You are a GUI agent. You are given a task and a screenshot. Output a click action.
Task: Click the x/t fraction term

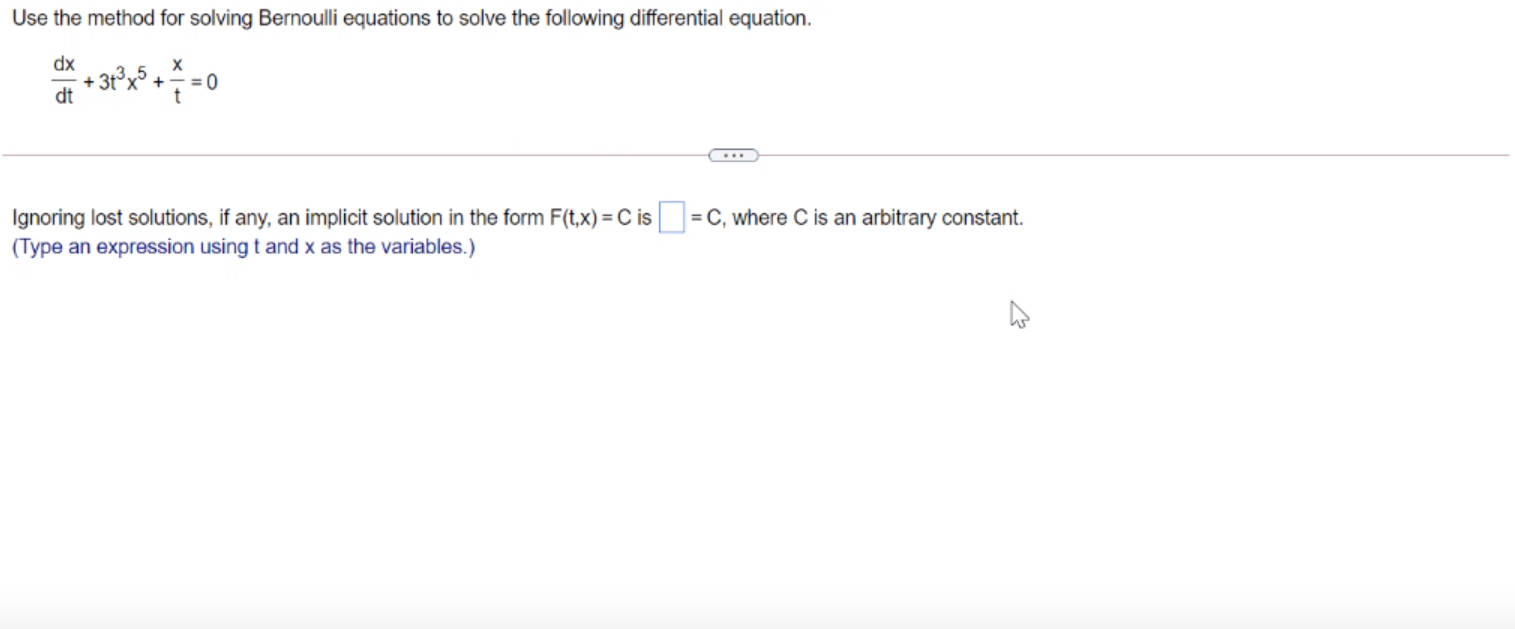[176, 80]
